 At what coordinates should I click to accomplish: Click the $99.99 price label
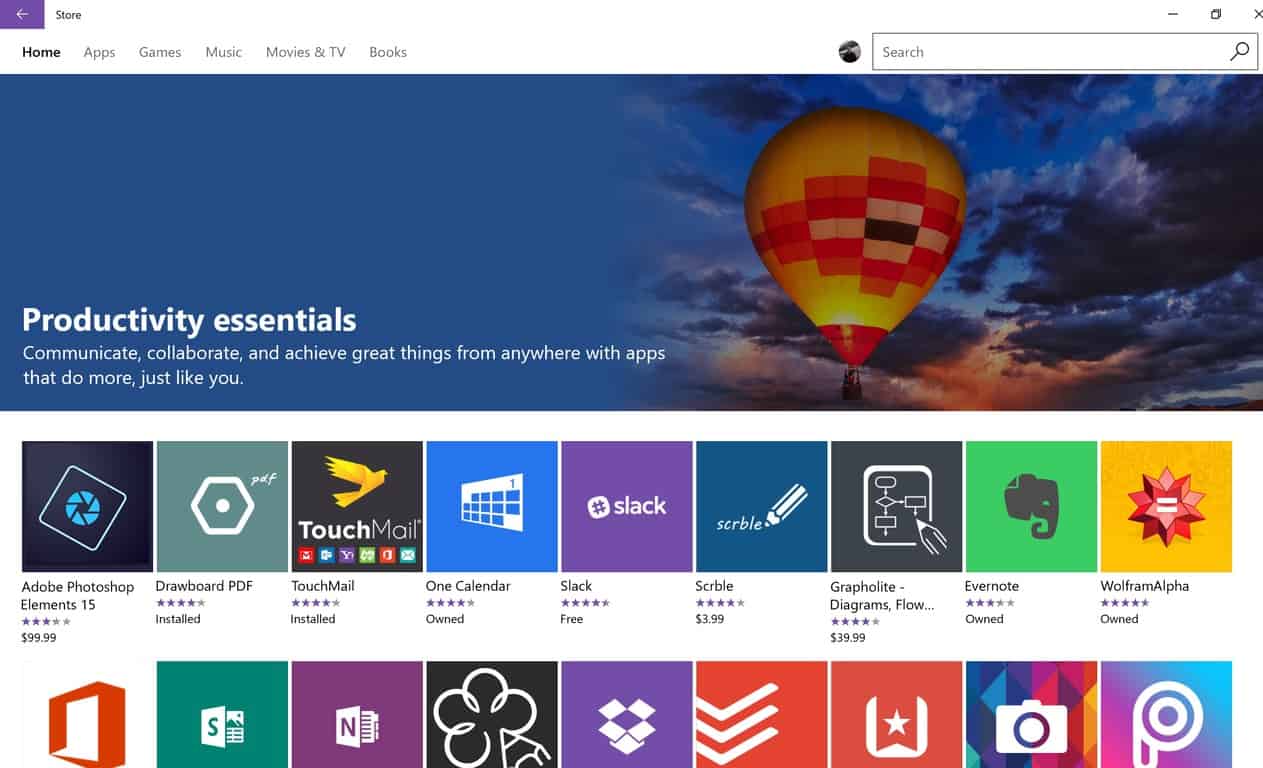coord(38,637)
